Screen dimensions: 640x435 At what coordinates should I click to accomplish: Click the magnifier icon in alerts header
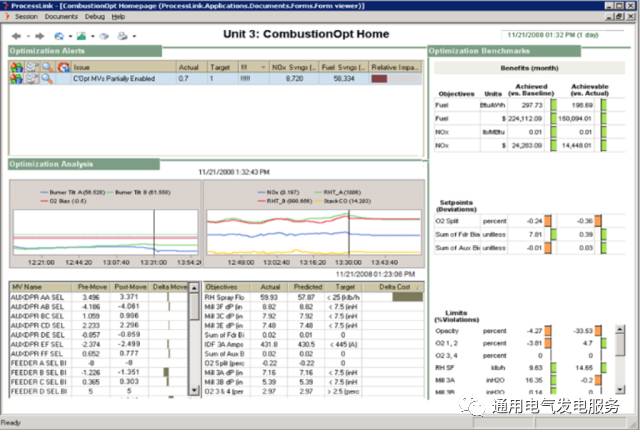coord(48,67)
